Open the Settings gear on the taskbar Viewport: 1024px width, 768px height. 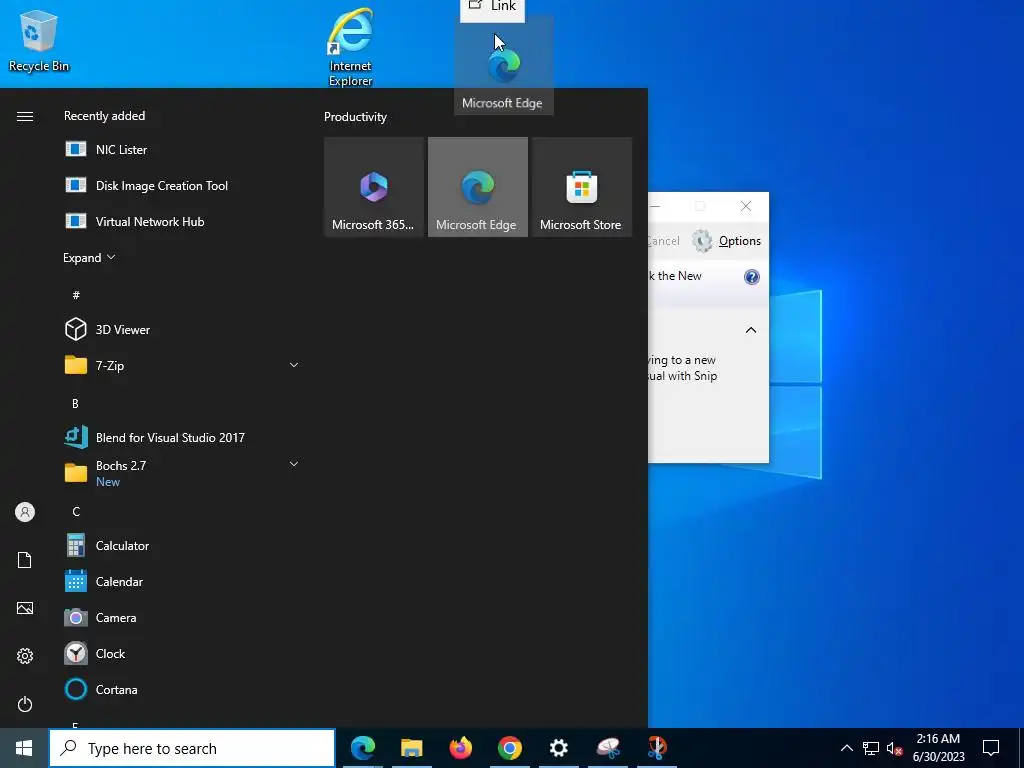[x=558, y=748]
